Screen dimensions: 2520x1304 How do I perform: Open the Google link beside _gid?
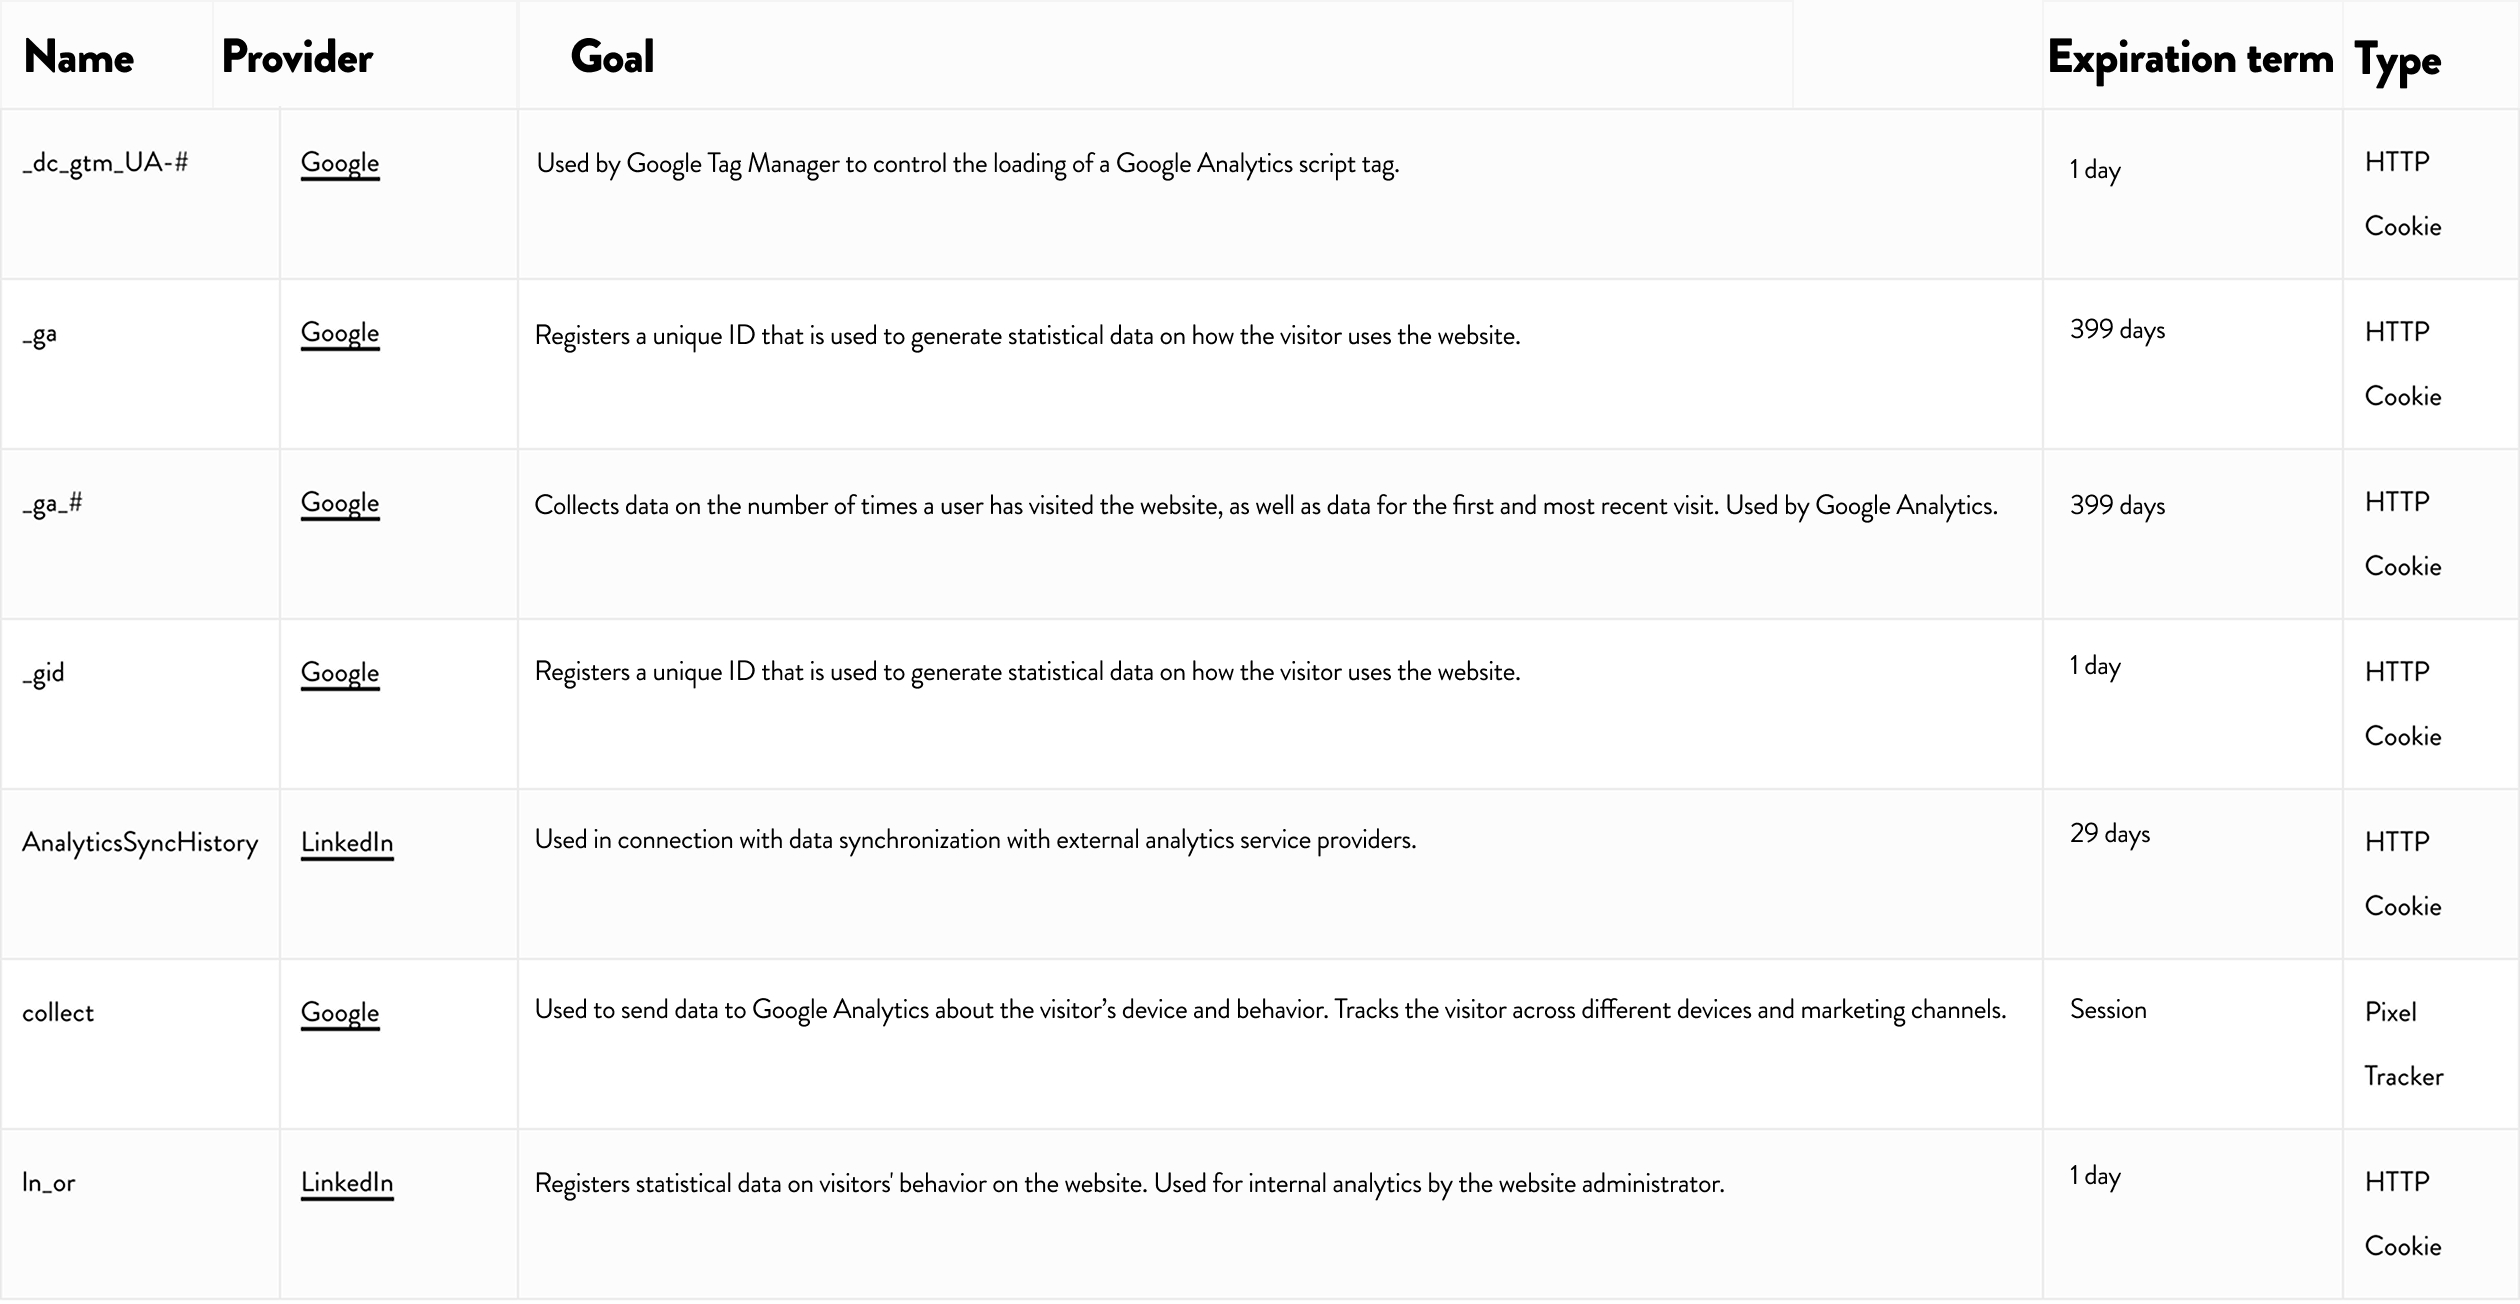340,674
